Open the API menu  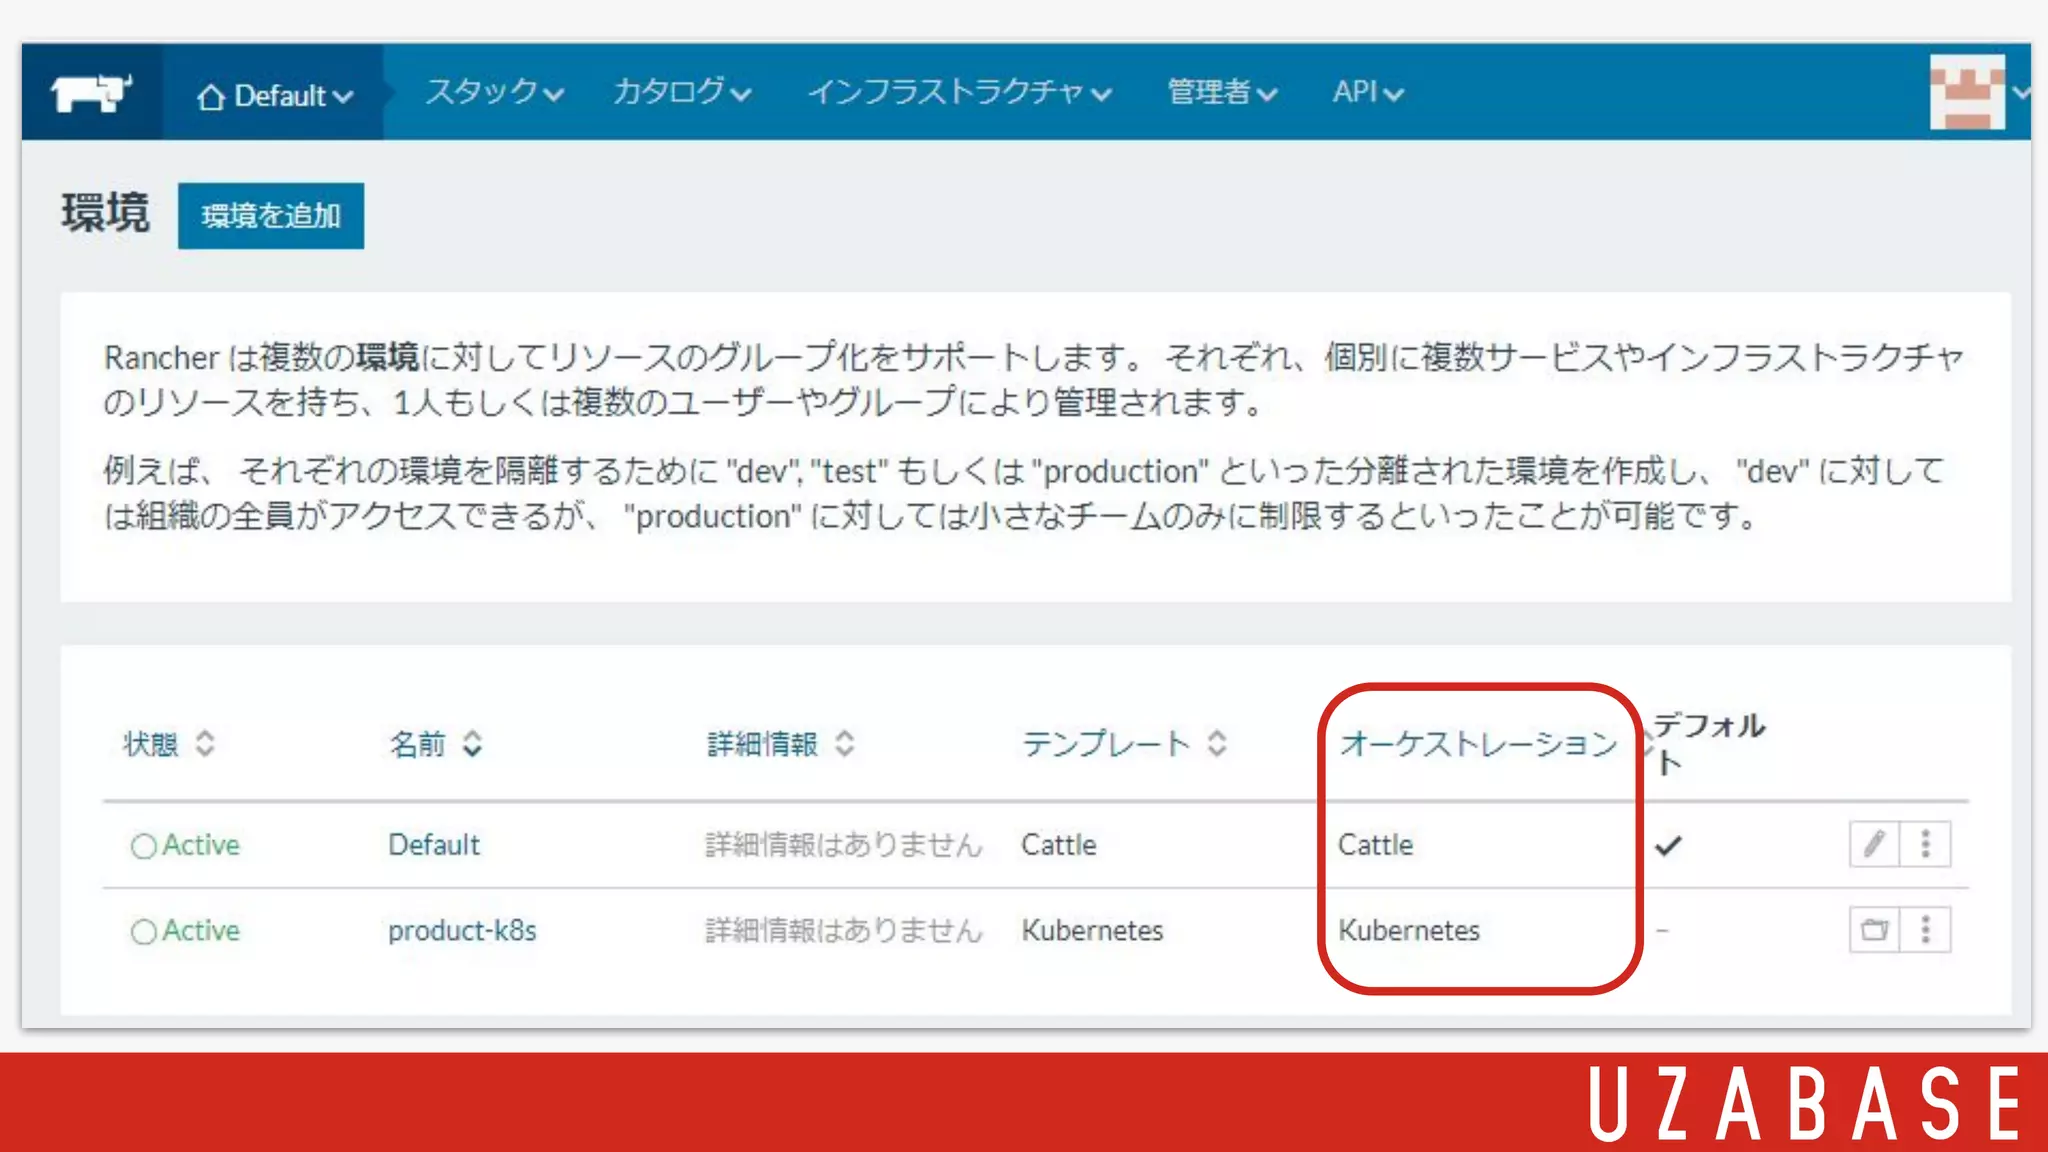tap(1367, 93)
